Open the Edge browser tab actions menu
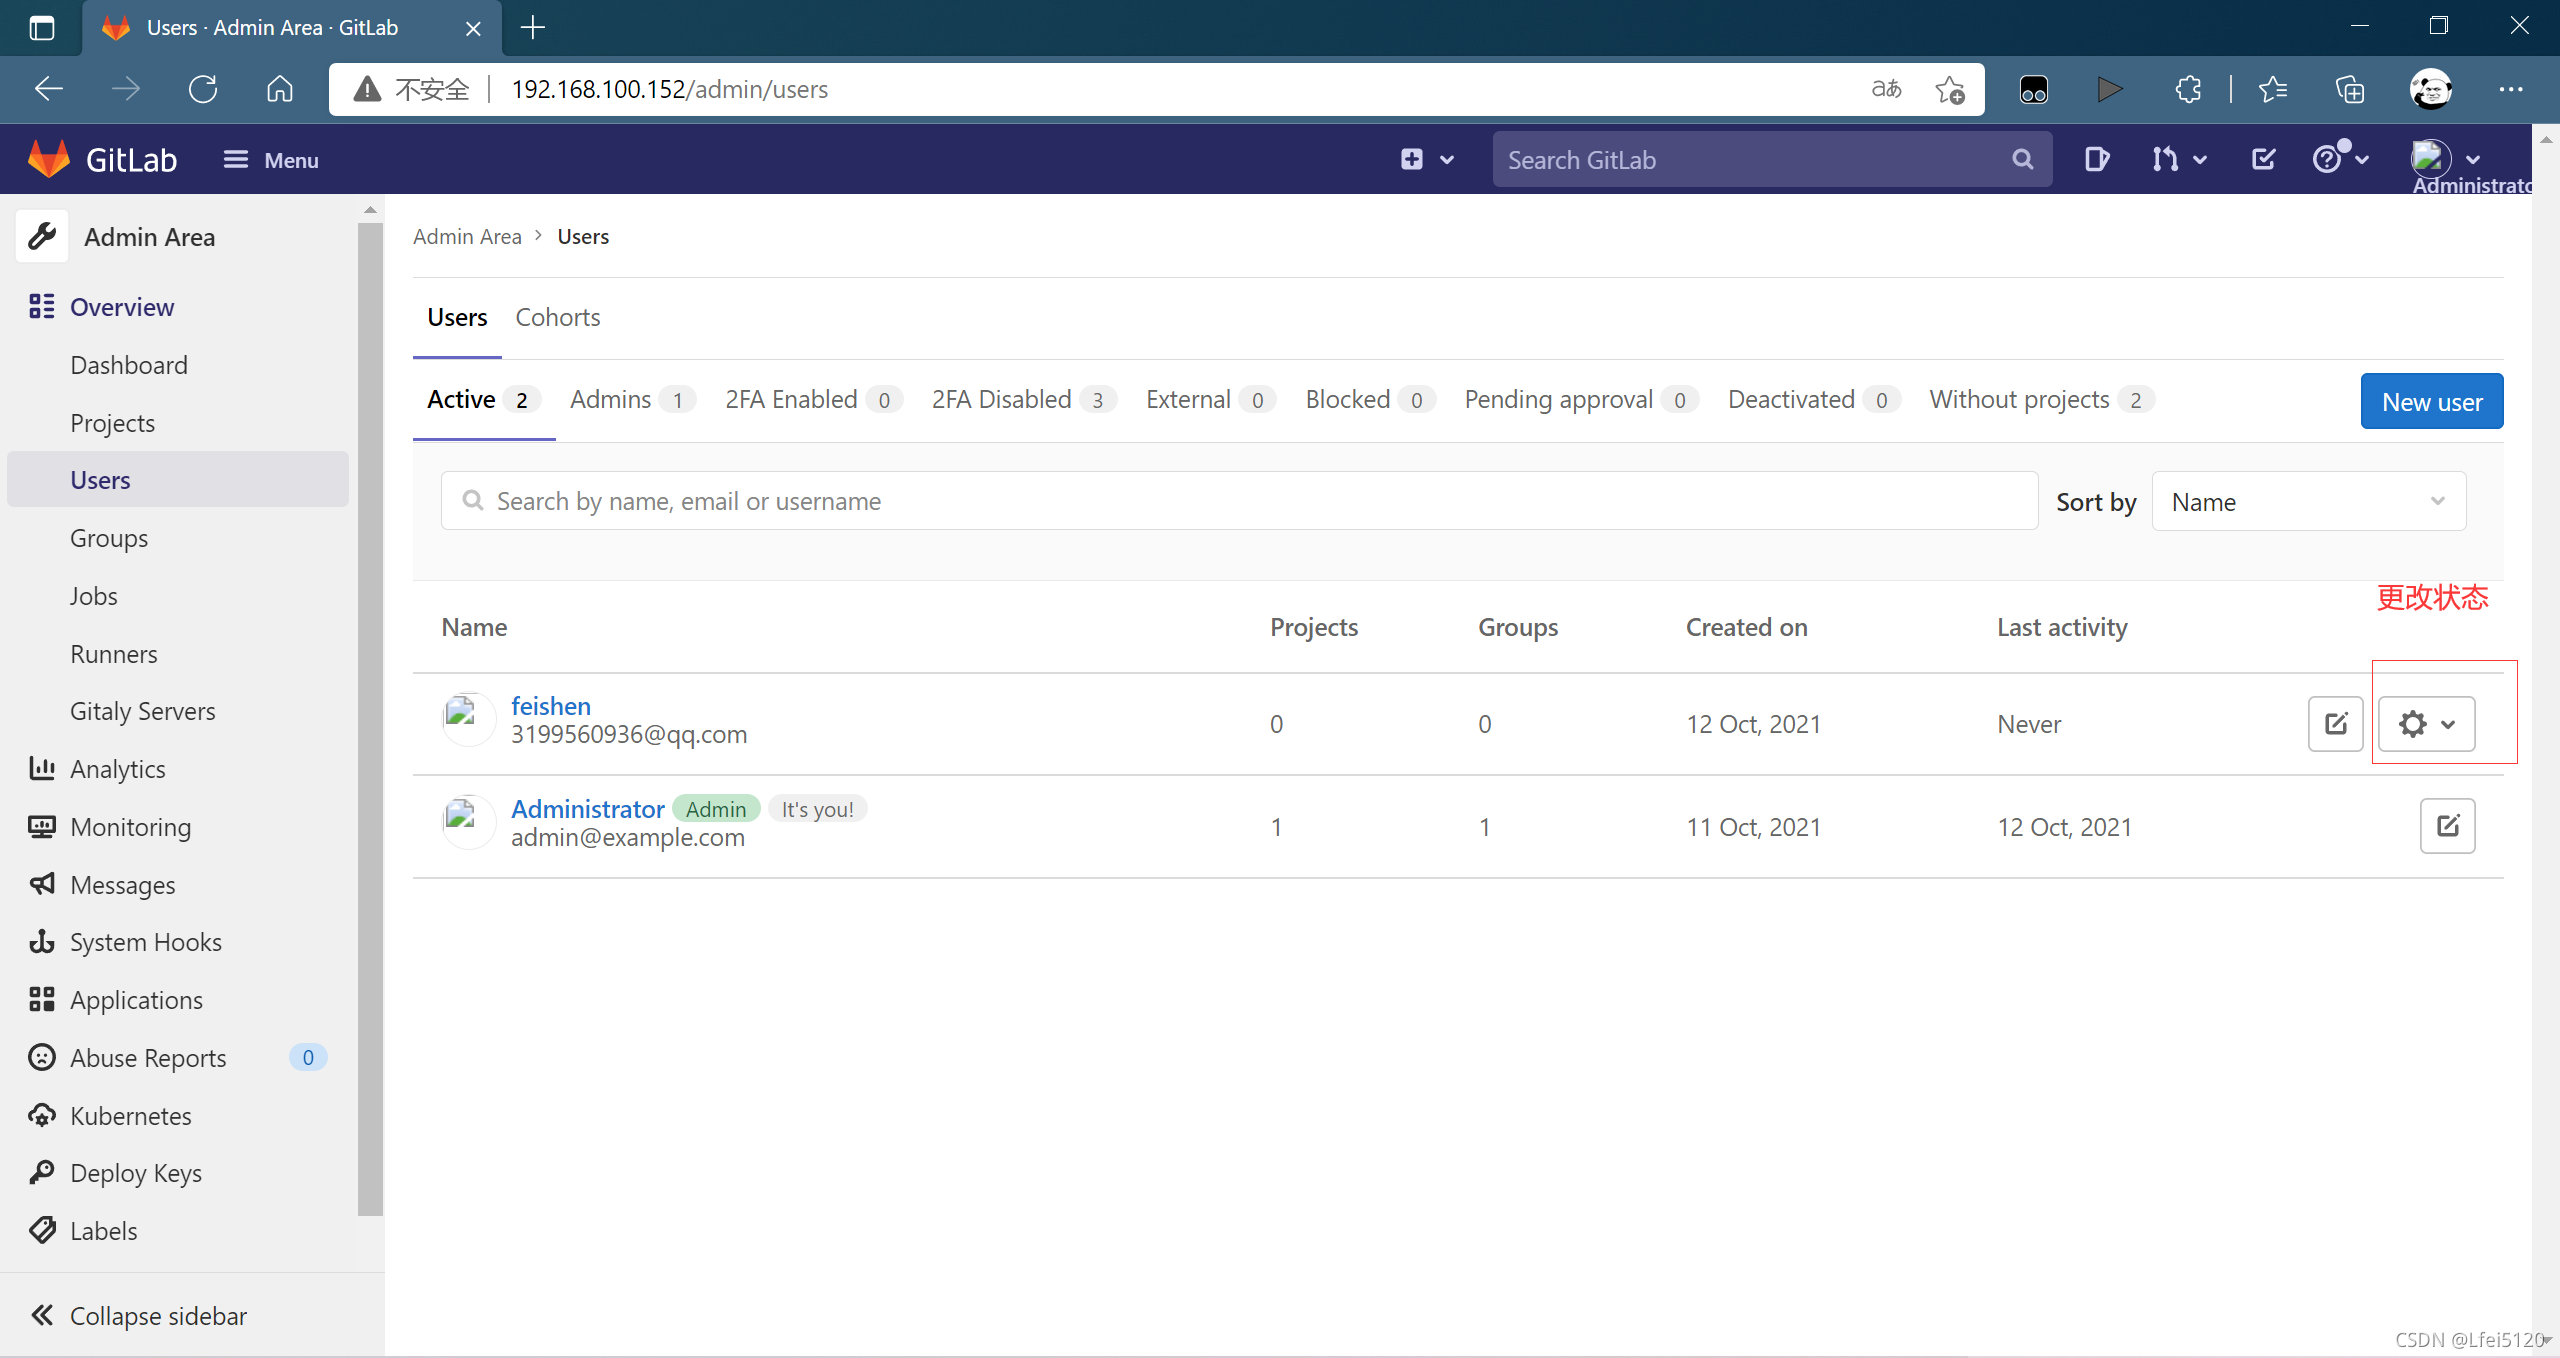Image resolution: width=2560 pixels, height=1358 pixels. click(41, 28)
